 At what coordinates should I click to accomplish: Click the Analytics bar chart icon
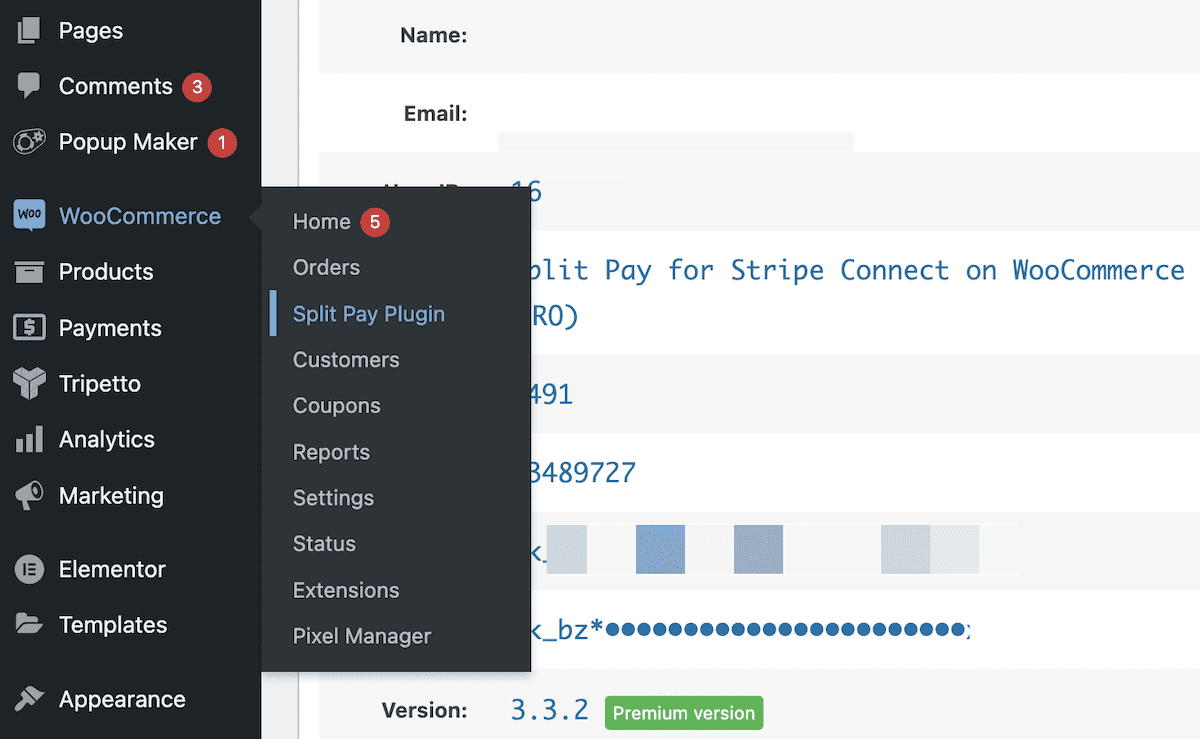[x=29, y=439]
